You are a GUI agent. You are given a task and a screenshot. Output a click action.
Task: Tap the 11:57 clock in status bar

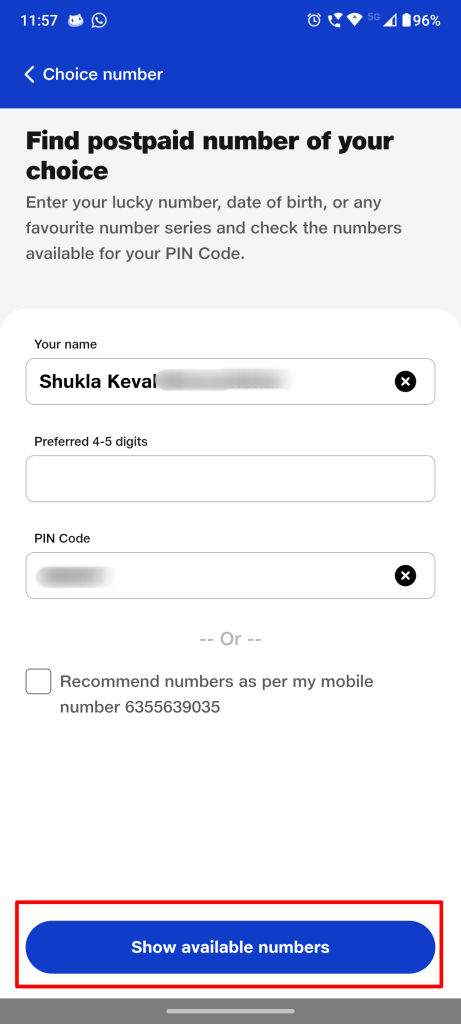coord(39,20)
